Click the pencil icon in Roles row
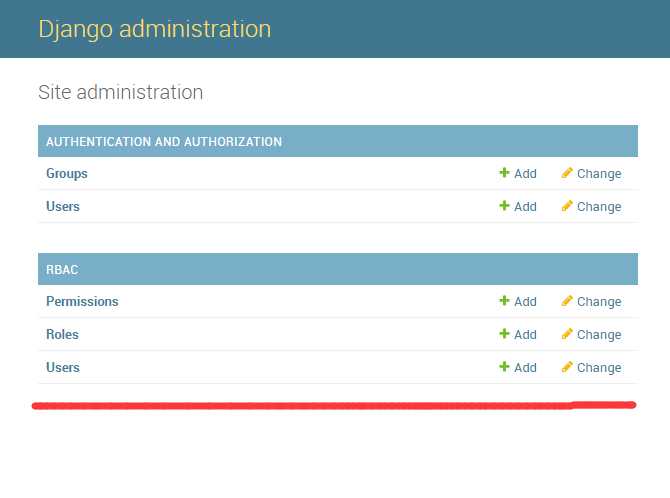 pyautogui.click(x=567, y=333)
